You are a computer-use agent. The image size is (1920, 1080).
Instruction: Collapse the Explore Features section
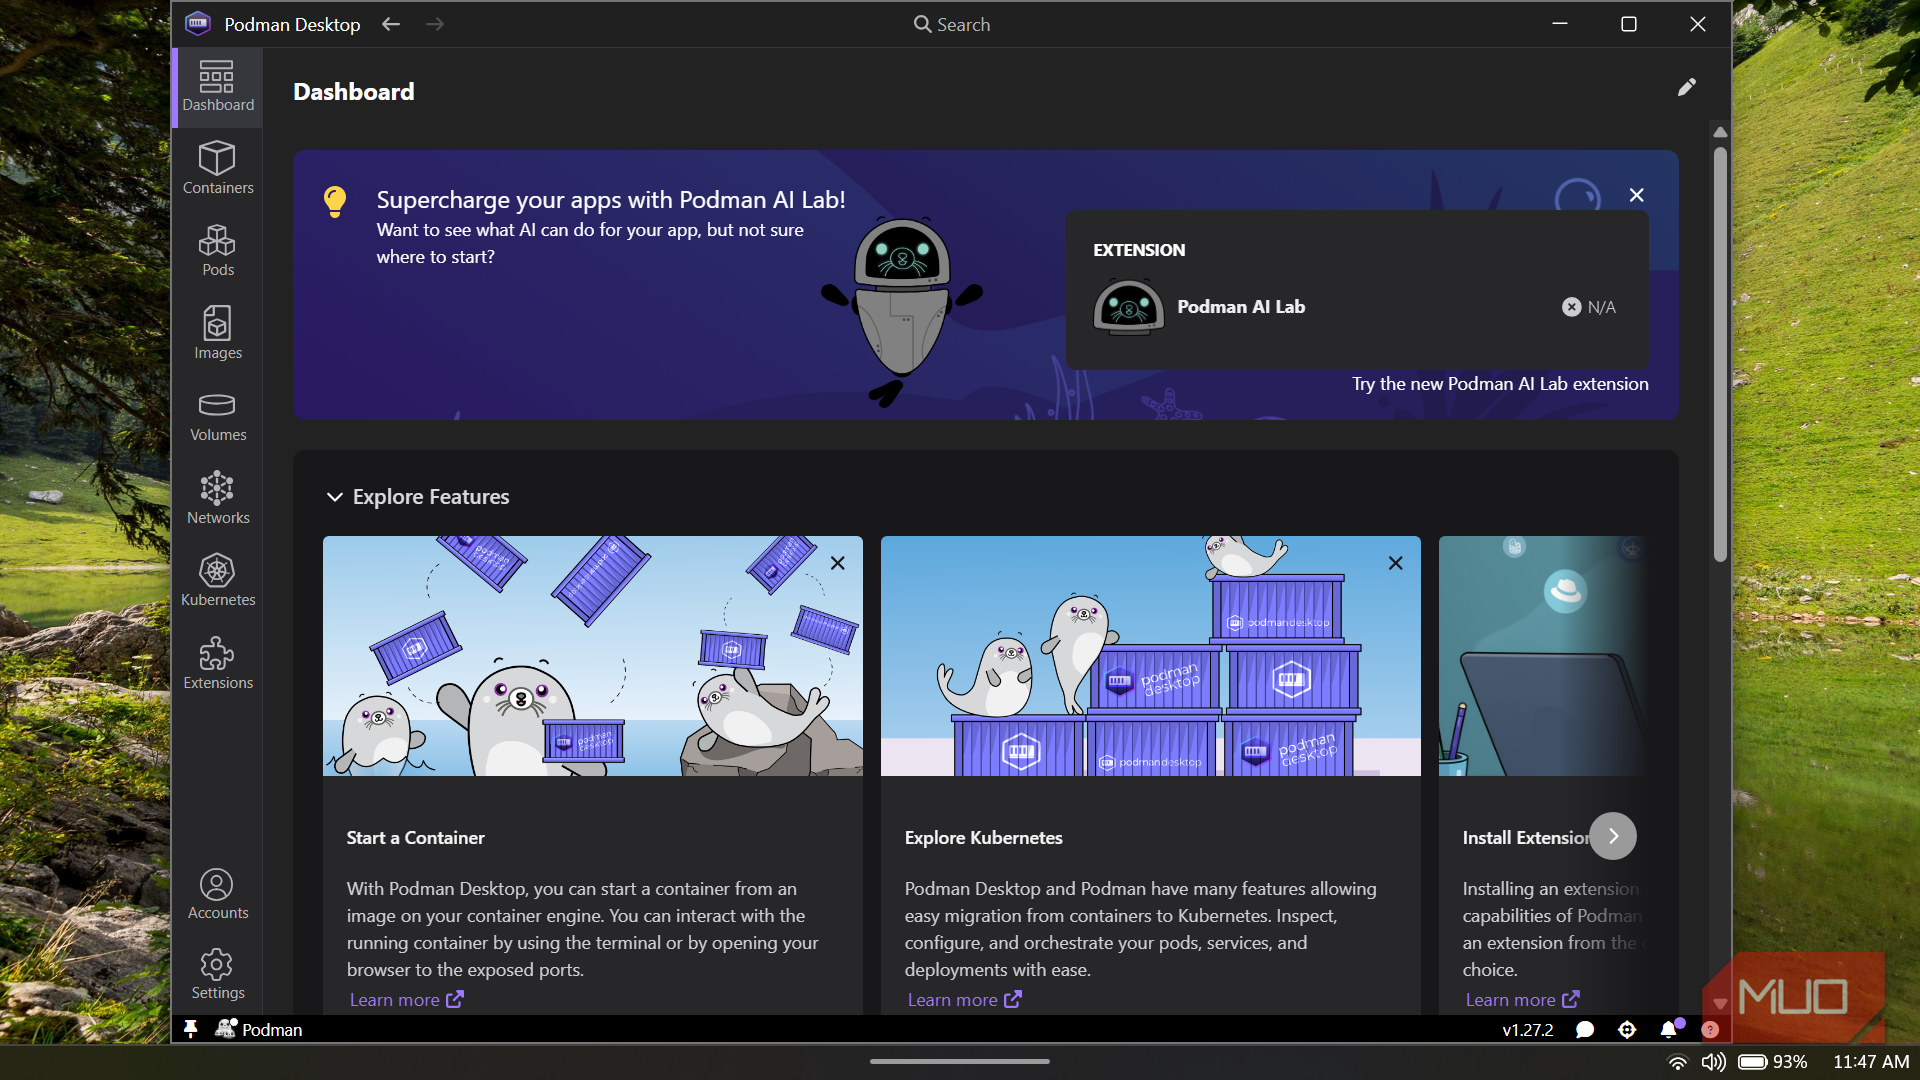pos(334,497)
